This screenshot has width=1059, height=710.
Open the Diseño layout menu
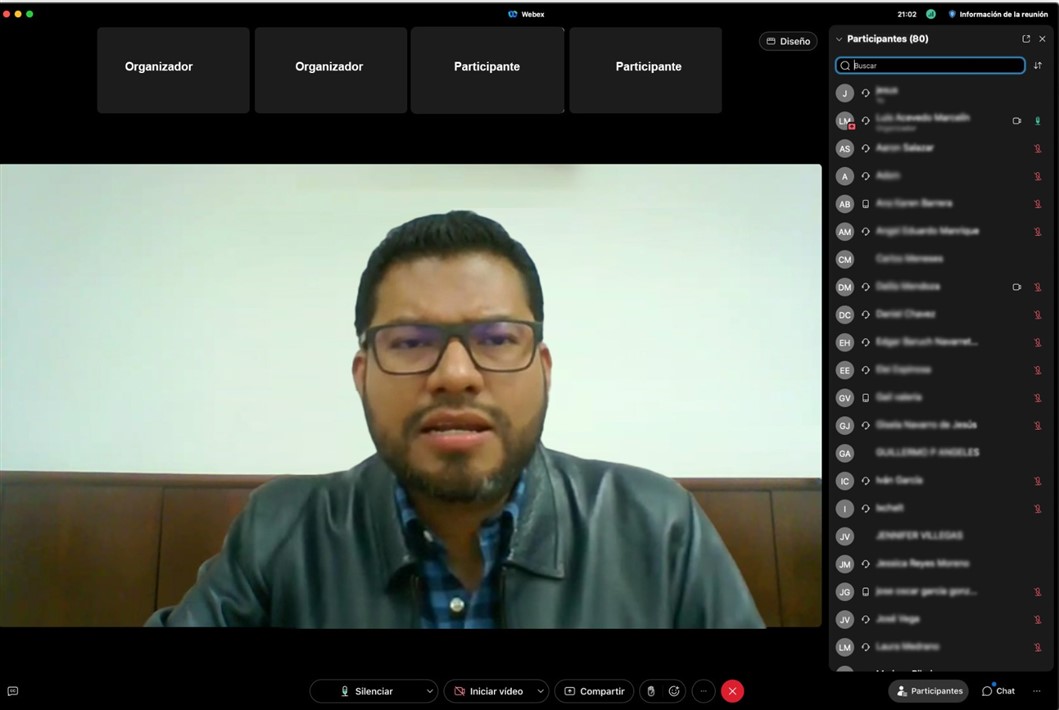click(x=788, y=41)
